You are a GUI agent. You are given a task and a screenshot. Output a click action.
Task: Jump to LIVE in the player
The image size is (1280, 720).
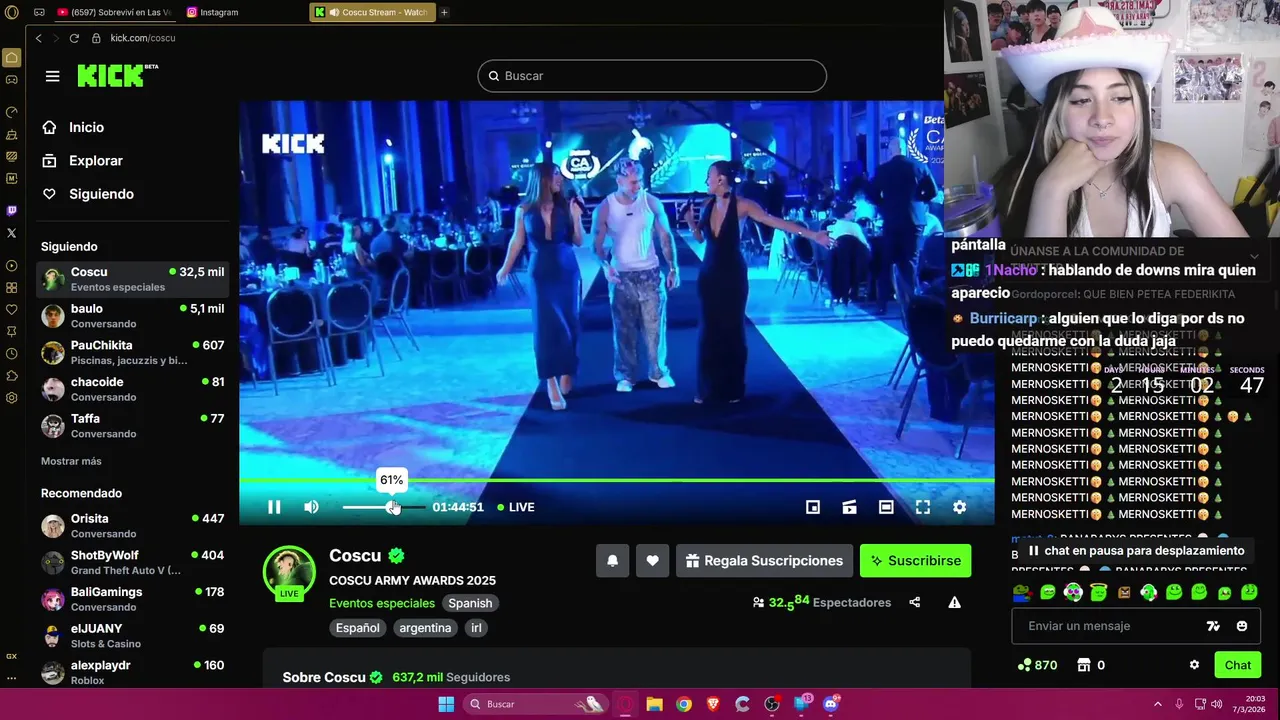coord(516,507)
